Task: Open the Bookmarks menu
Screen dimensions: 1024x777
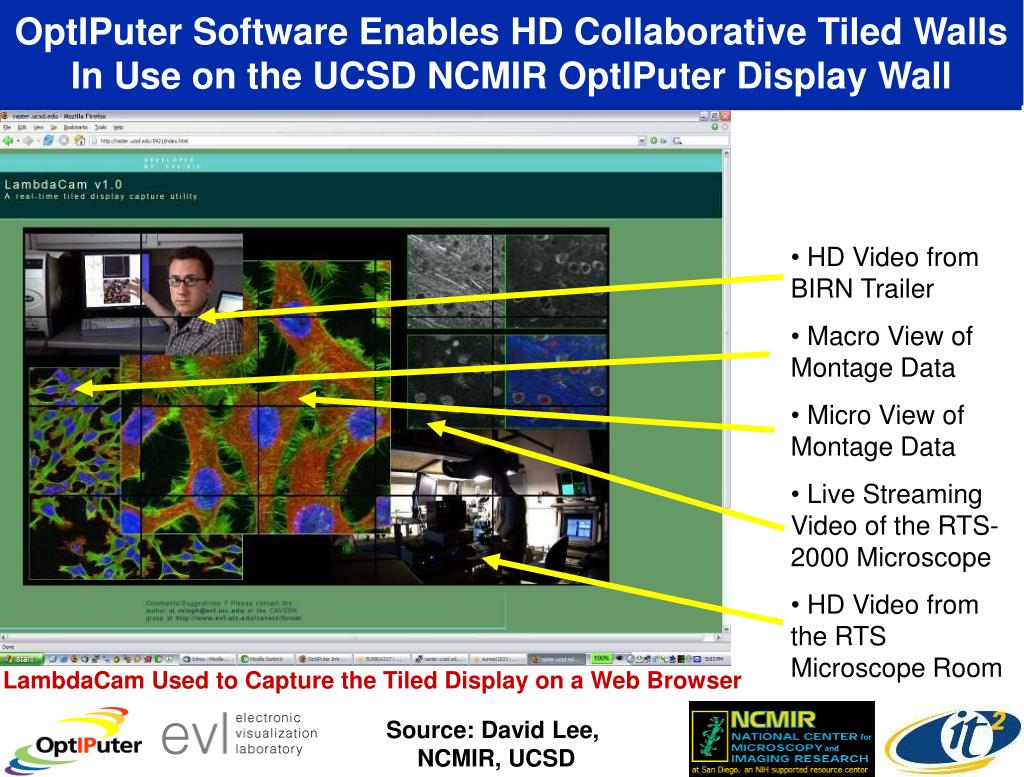Action: (x=76, y=127)
